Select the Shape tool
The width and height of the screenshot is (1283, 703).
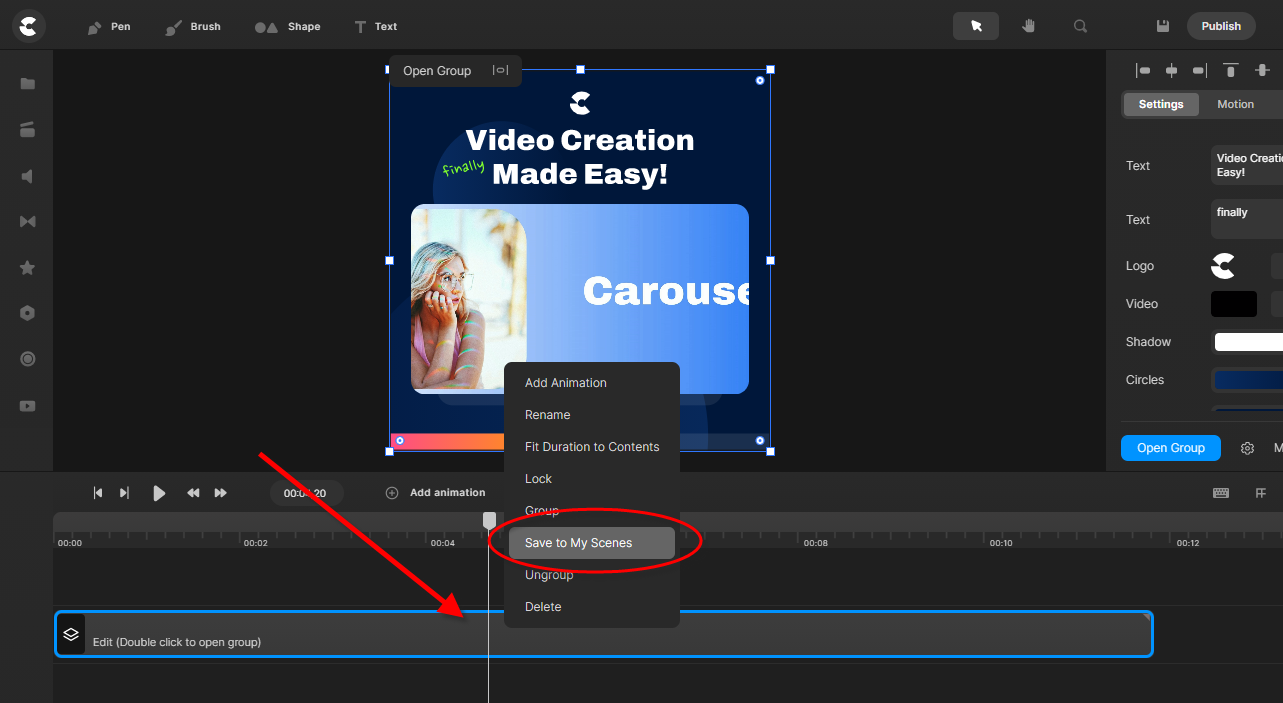[x=288, y=27]
